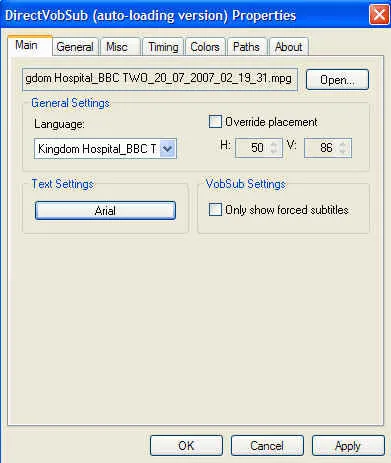Open the About tab
This screenshot has height=463, width=391.
[289, 47]
